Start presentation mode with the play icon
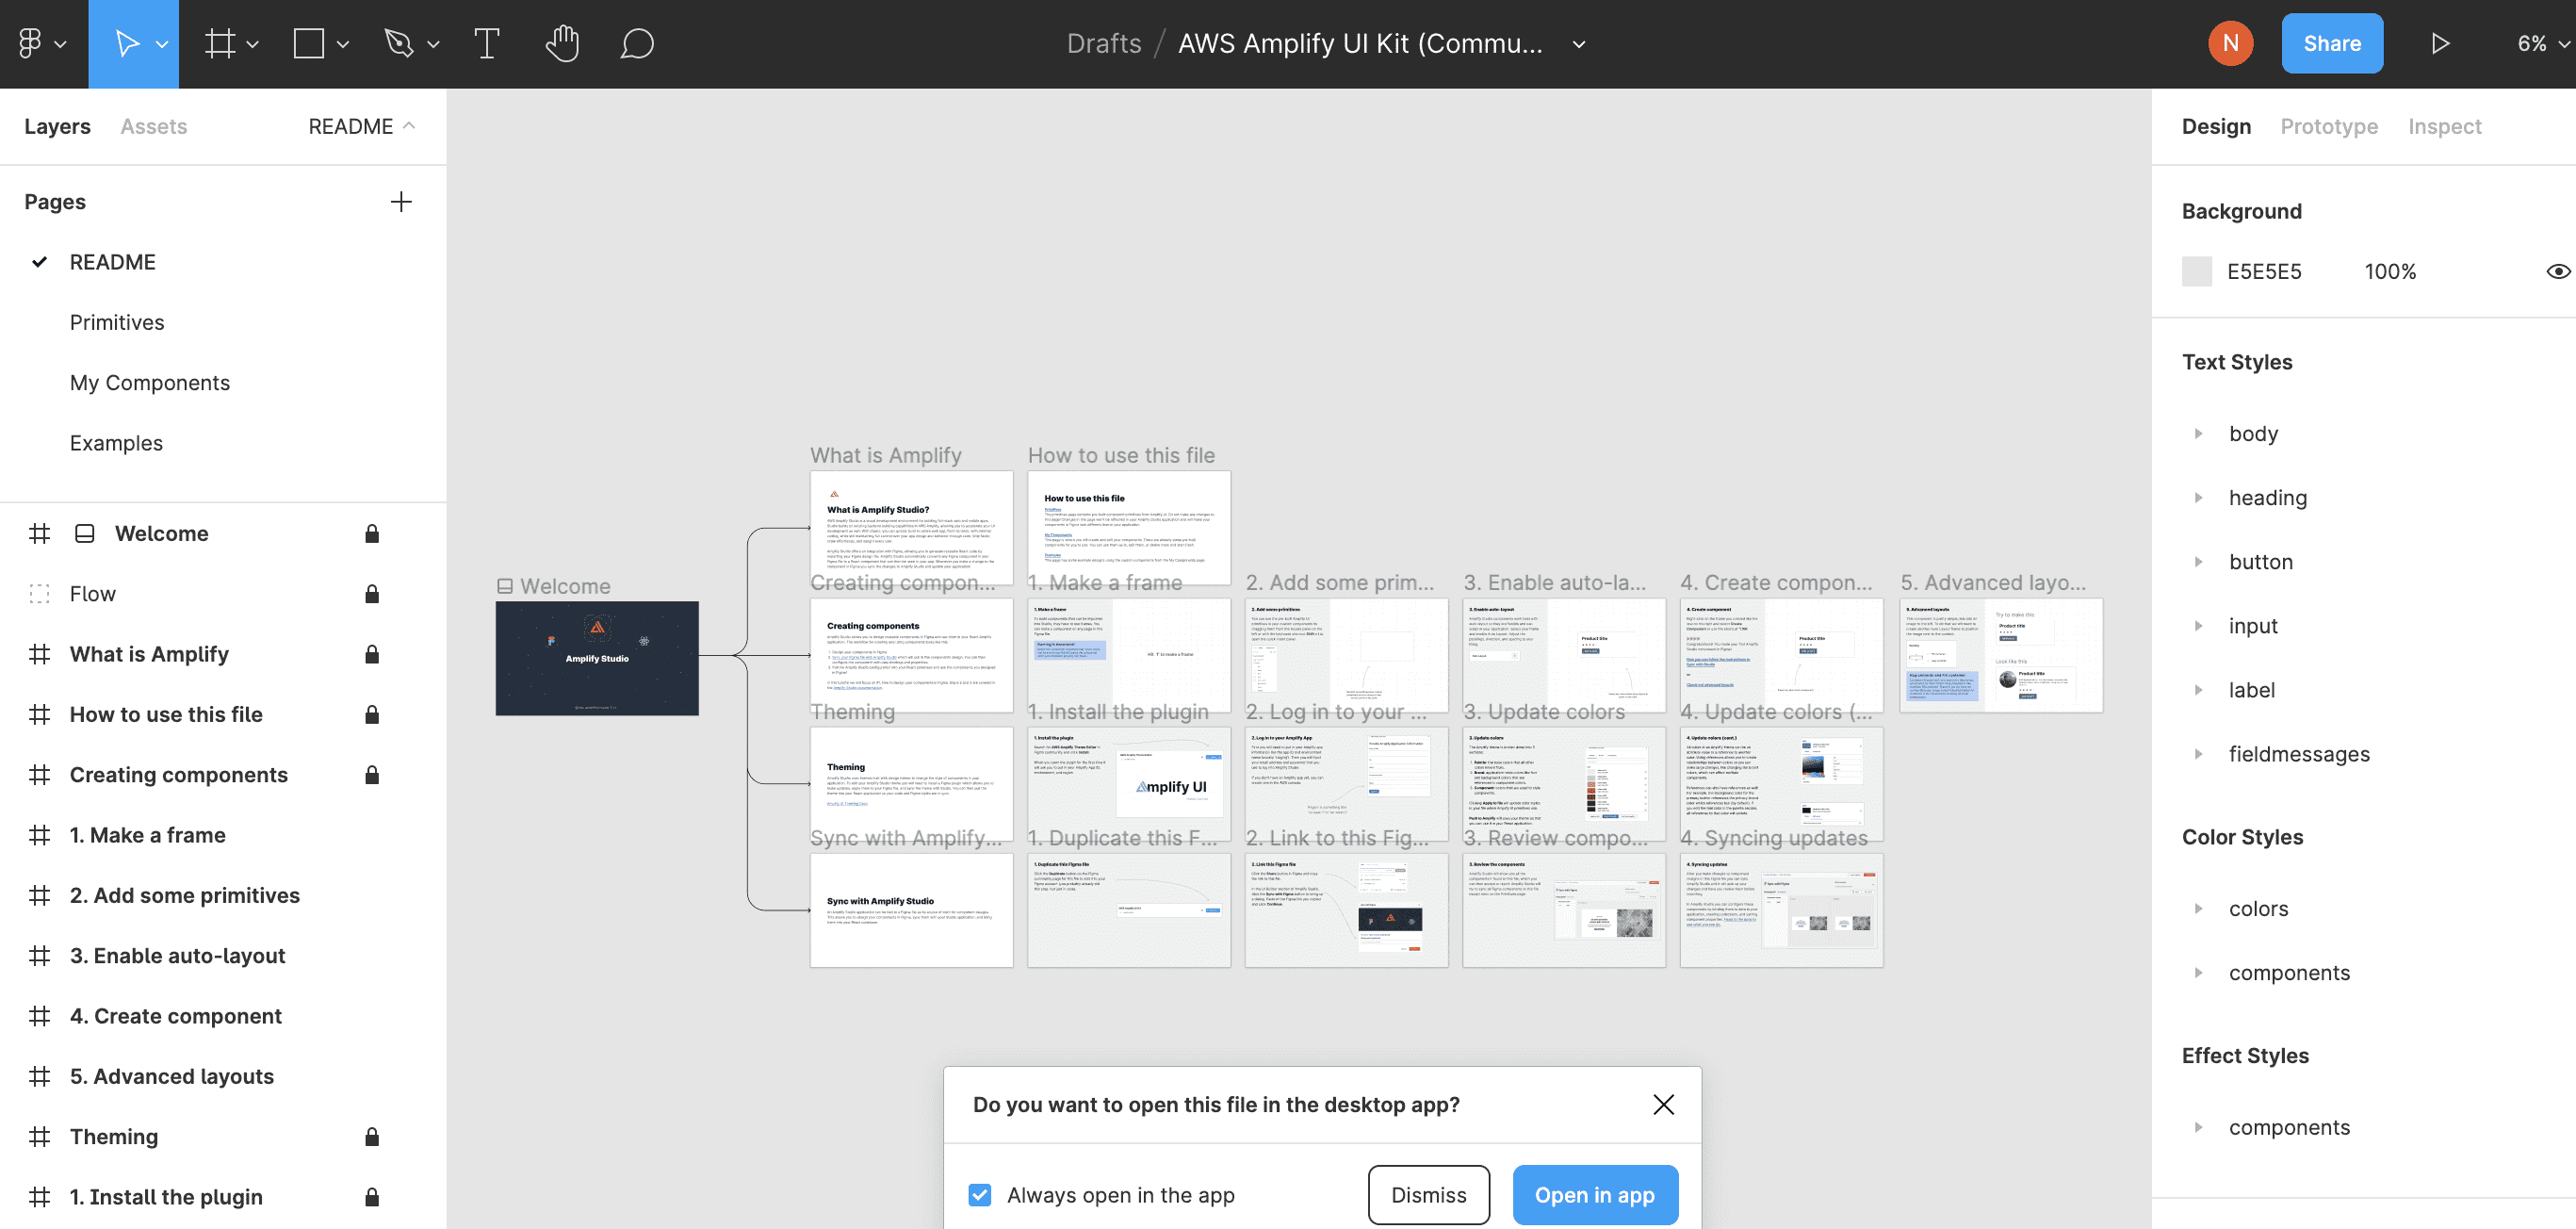The width and height of the screenshot is (2576, 1229). click(2440, 43)
